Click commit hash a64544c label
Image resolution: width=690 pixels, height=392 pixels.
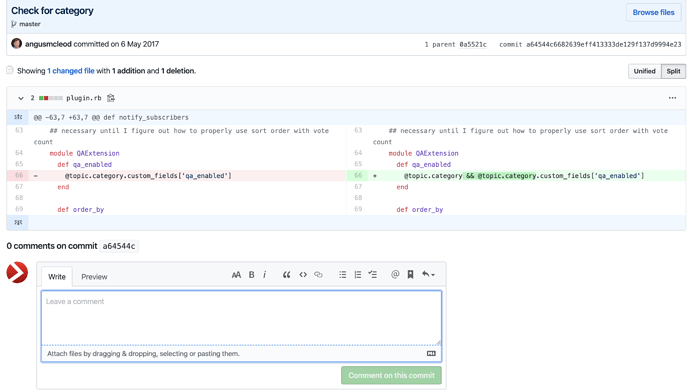(119, 246)
